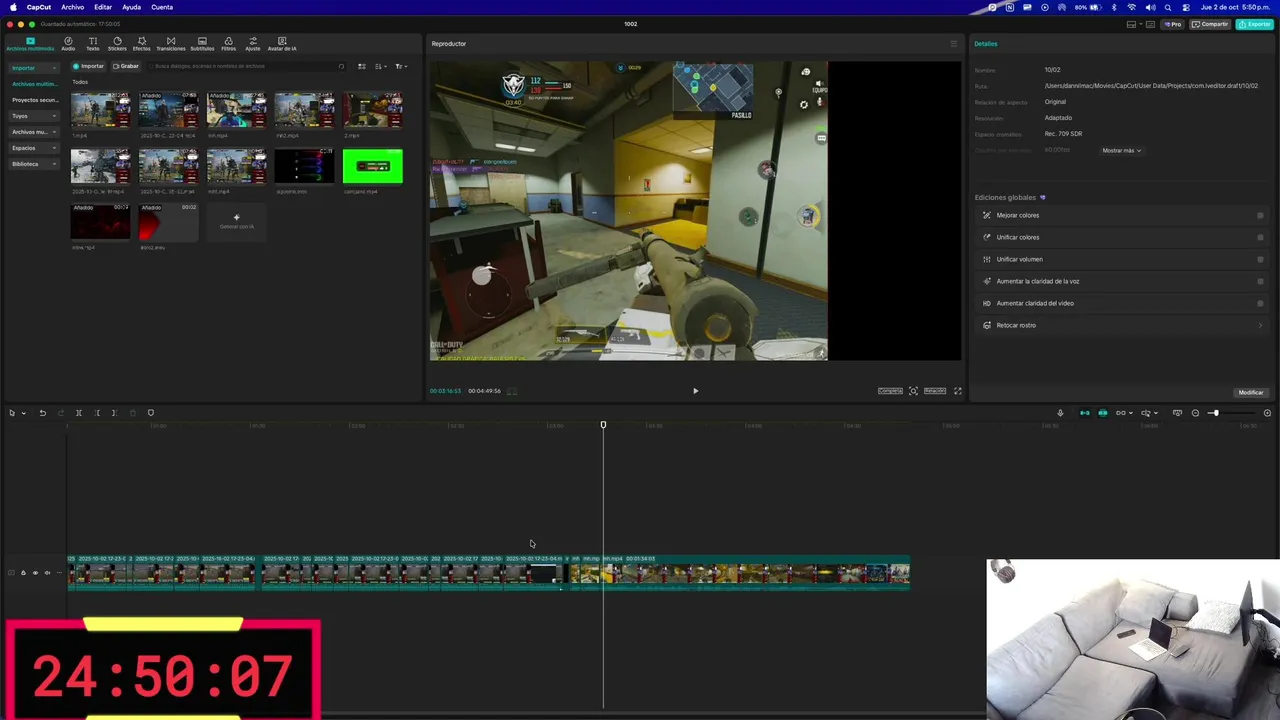This screenshot has height=720, width=1280.
Task: Toggle auto snapping in timeline toolbar
Action: tap(1103, 413)
